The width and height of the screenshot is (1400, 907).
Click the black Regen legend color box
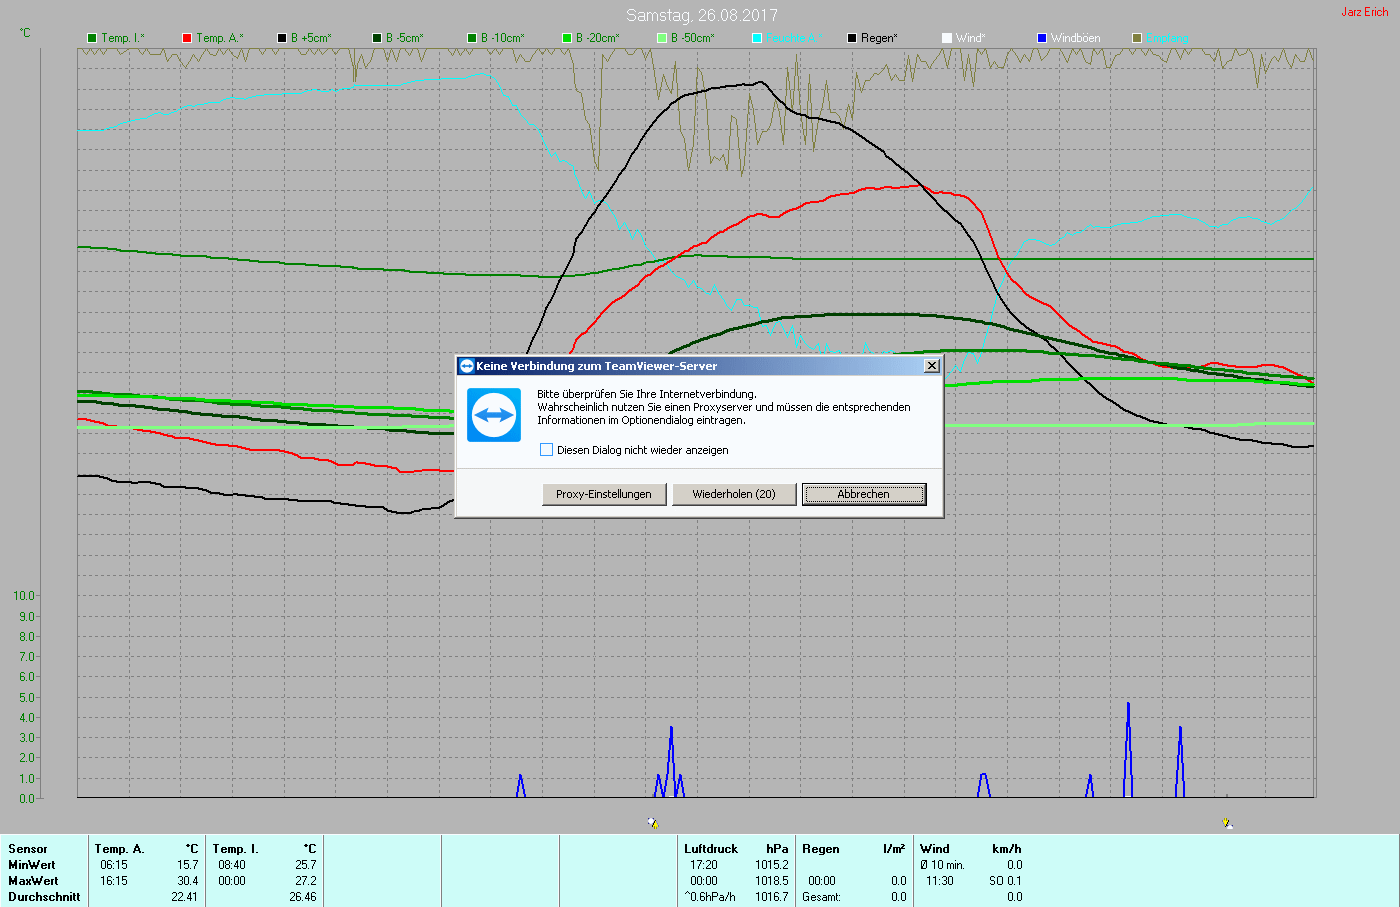pyautogui.click(x=852, y=38)
